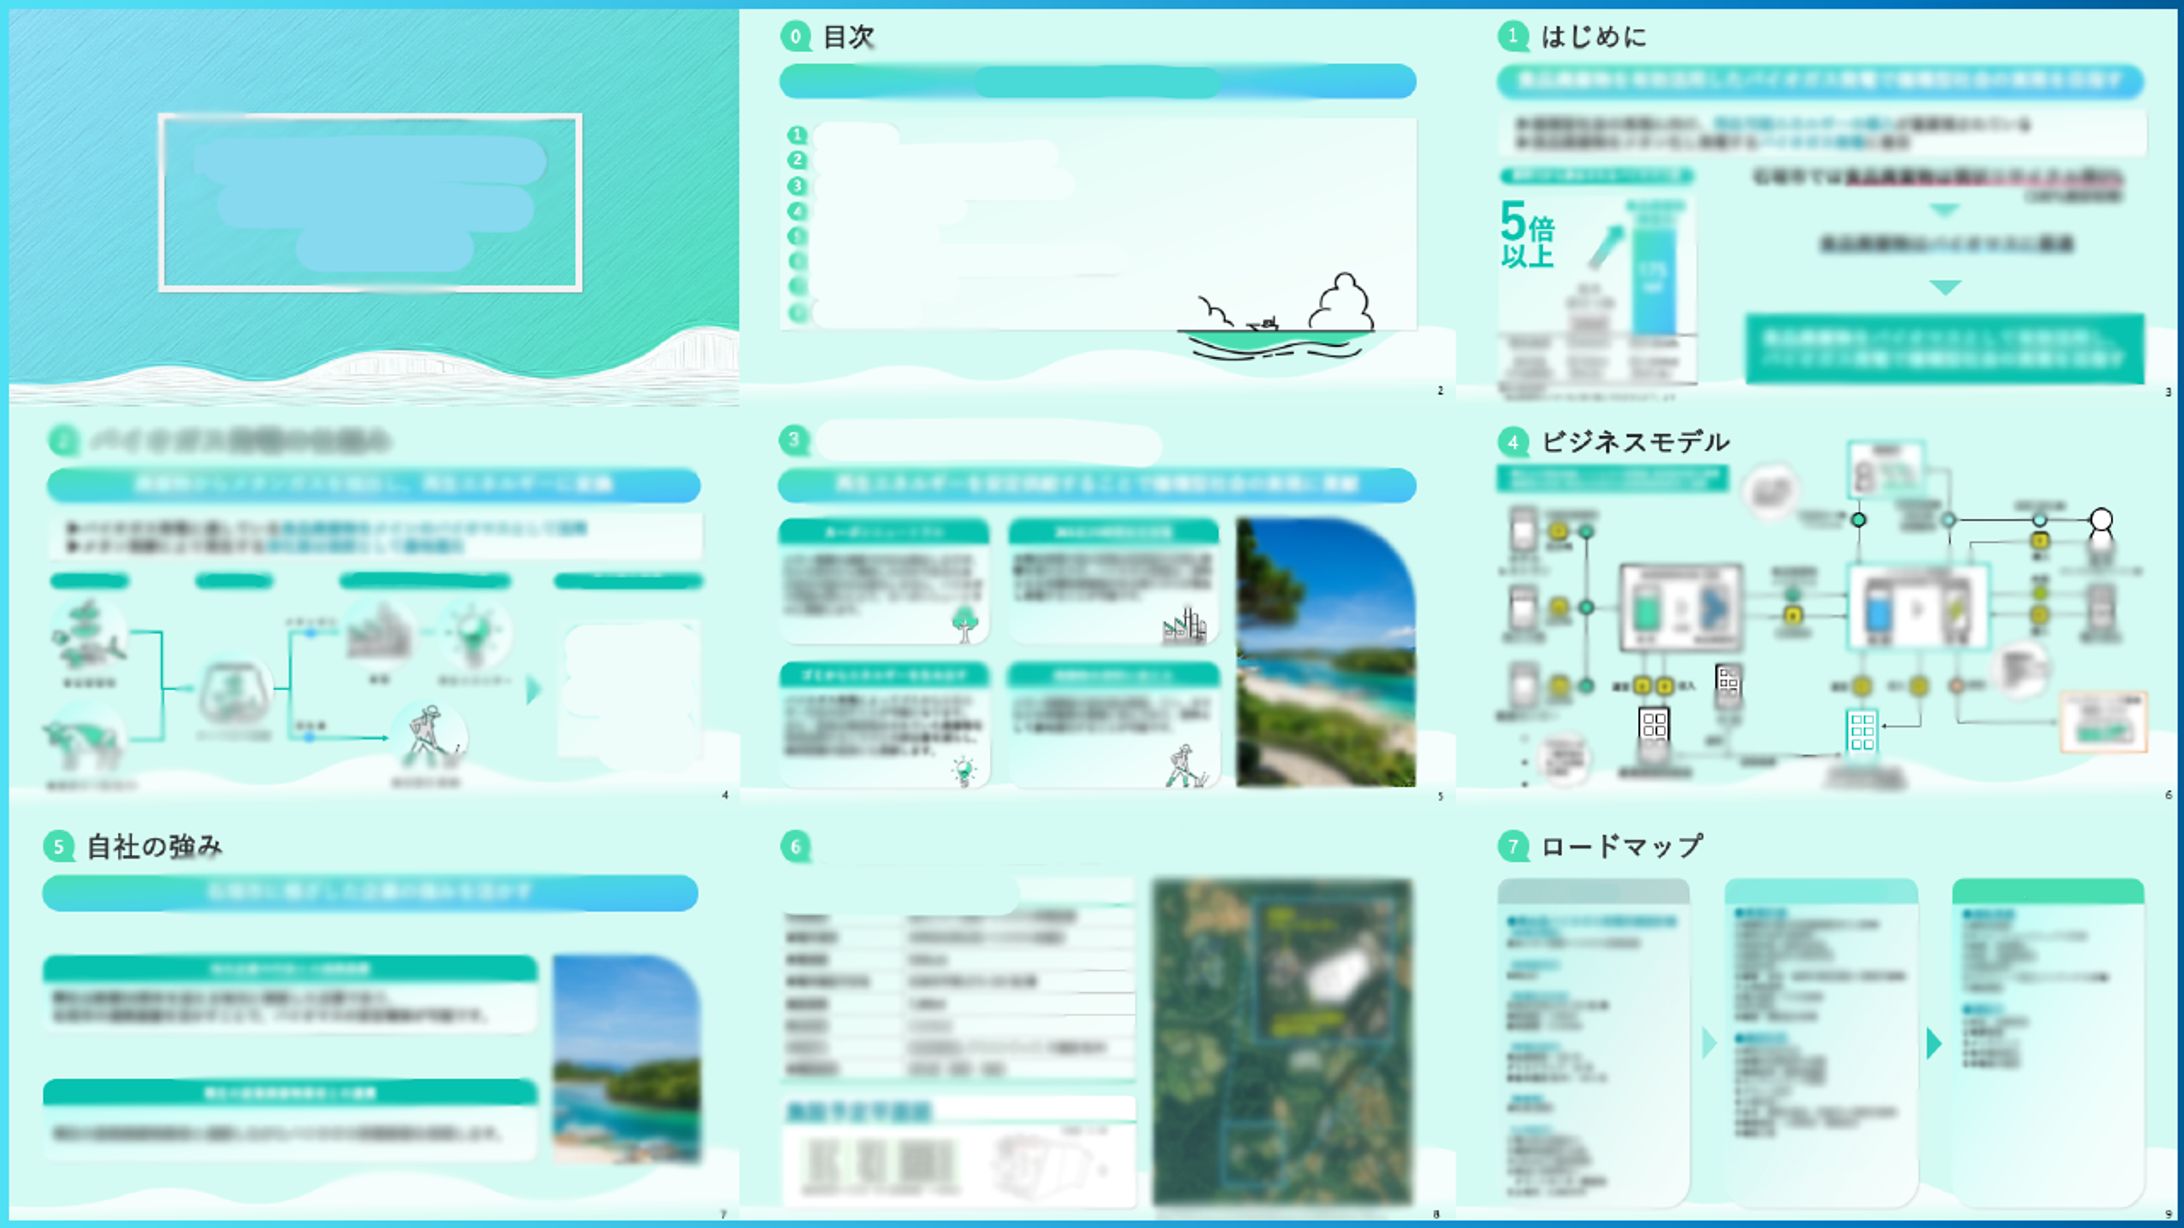Click the factory icon in the biogas flow
The image size is (2184, 1228).
coord(379,631)
